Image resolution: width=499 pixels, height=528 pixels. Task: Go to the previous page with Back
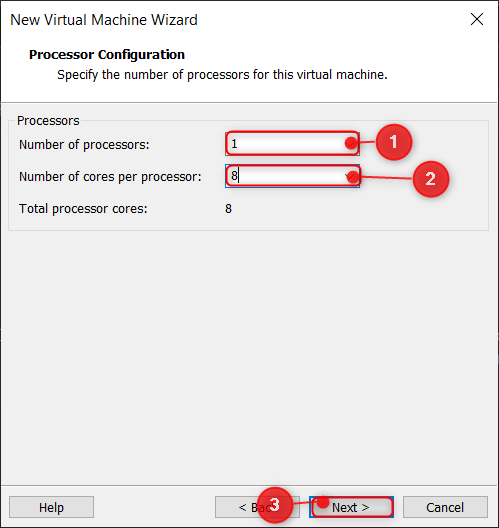tap(257, 507)
